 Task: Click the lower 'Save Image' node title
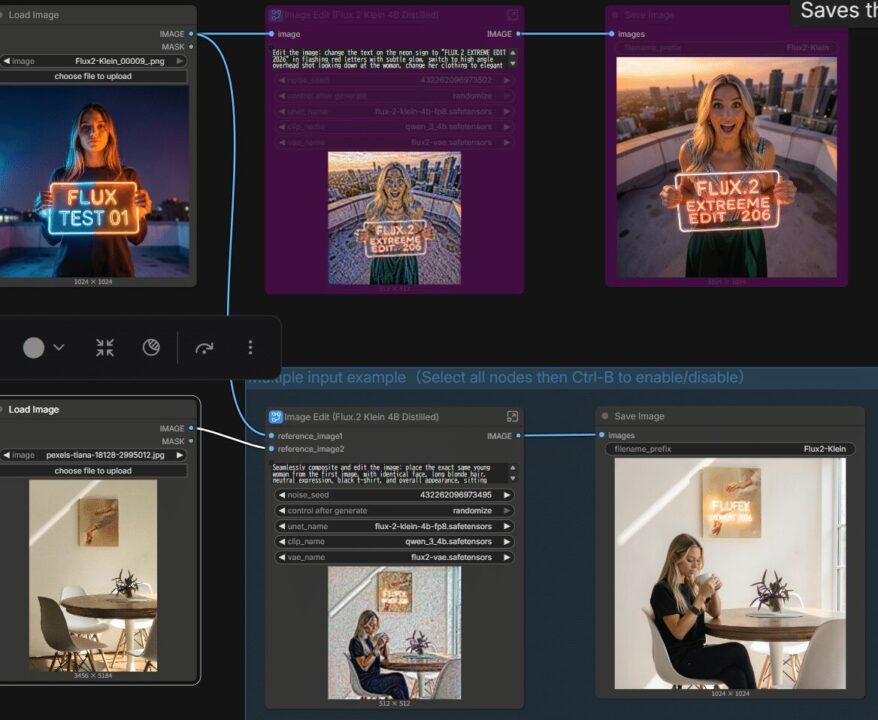639,416
